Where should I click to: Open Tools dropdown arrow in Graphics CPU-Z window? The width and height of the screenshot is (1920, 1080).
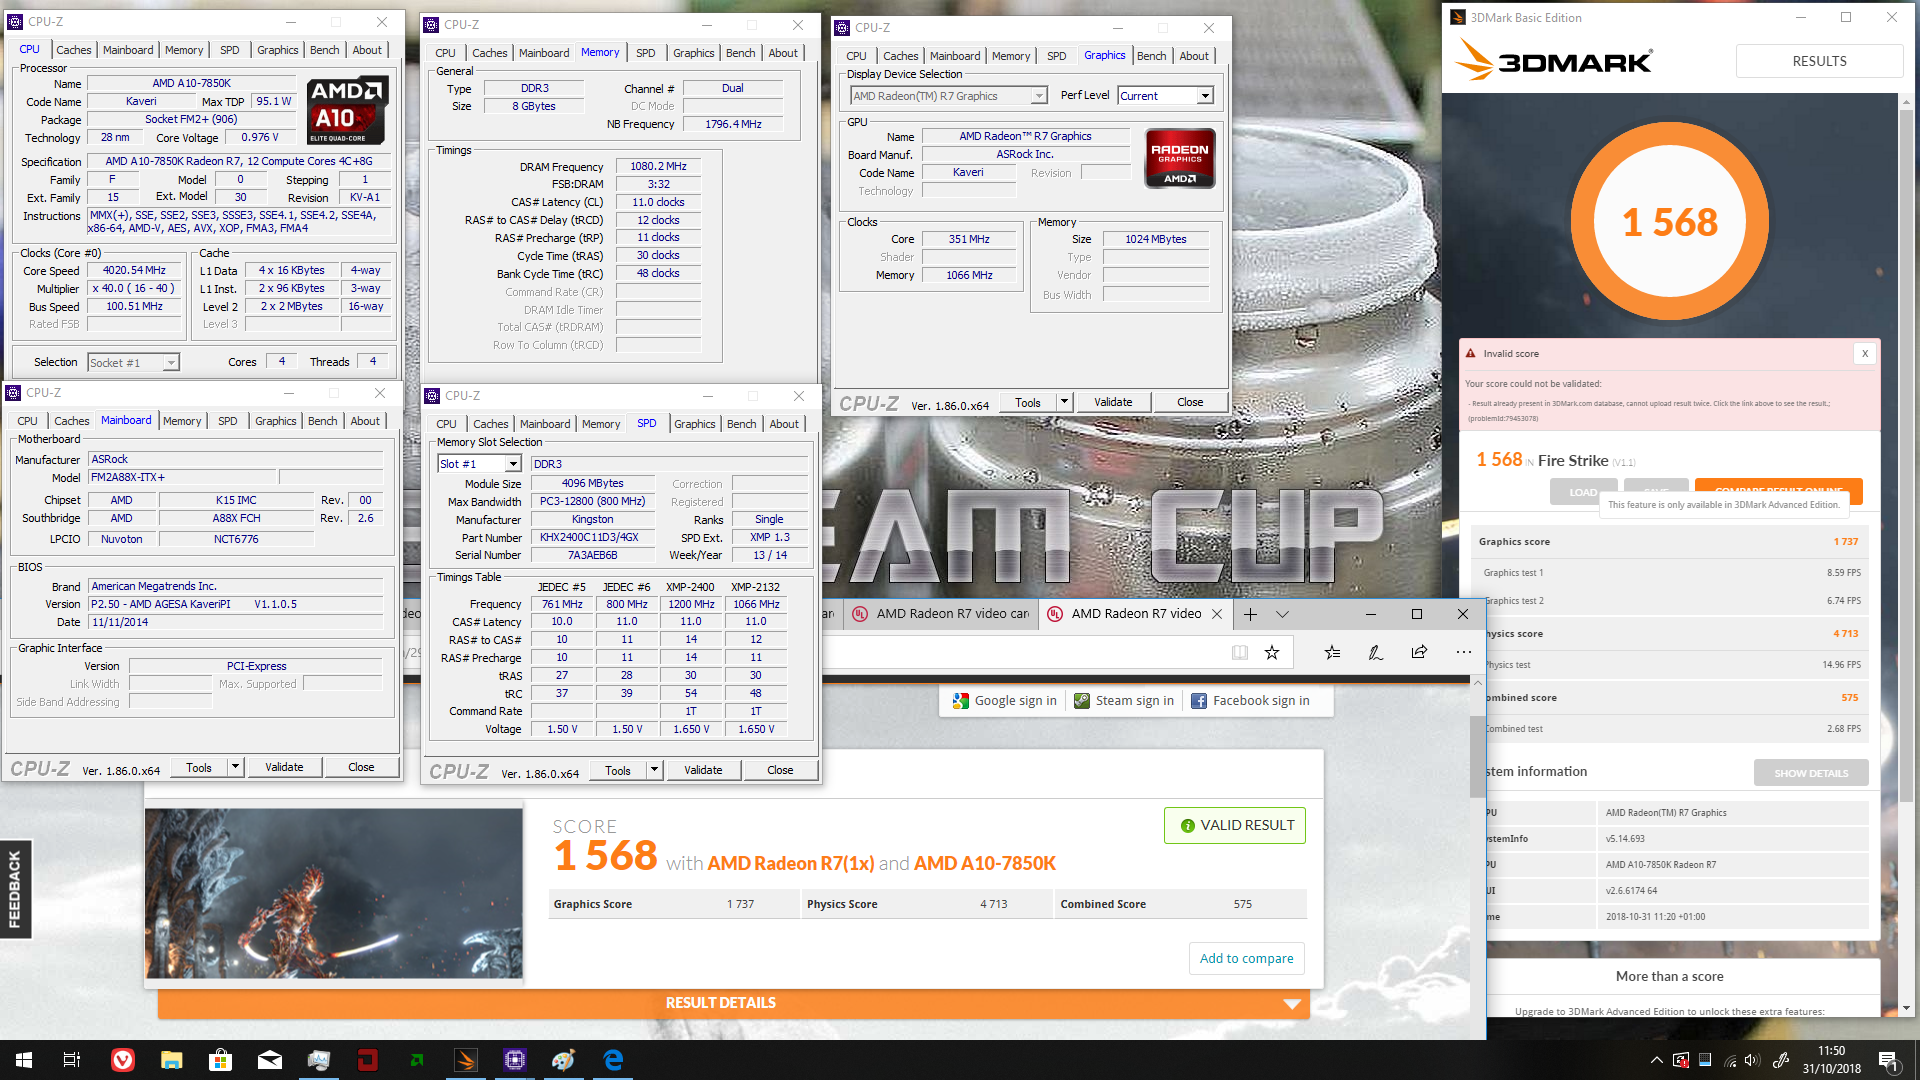pos(1064,402)
